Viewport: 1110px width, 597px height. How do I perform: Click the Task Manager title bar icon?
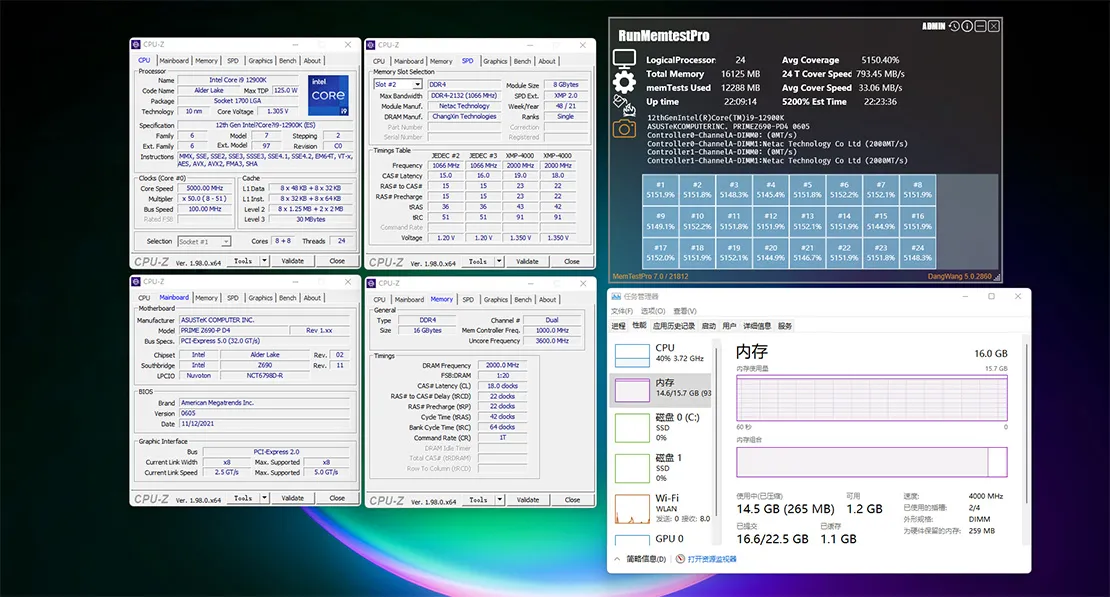coord(616,297)
